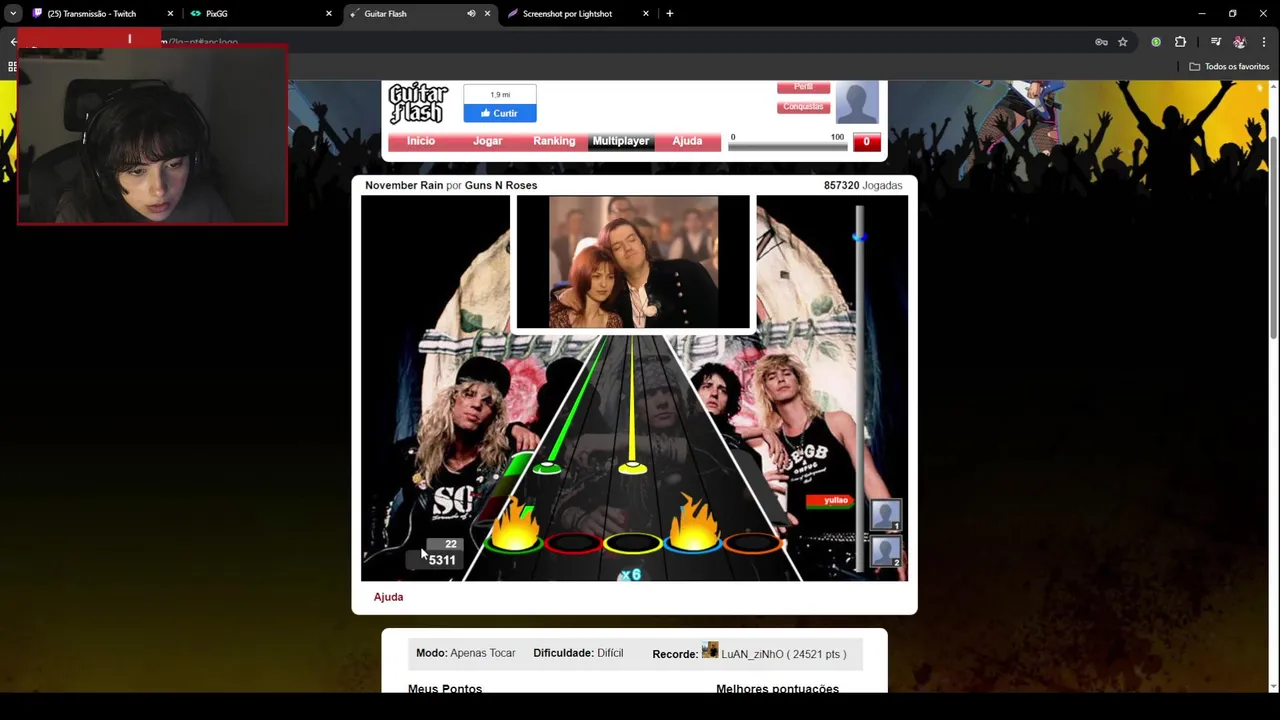
Task: Click multiplayer player 1 avatar
Action: (886, 515)
